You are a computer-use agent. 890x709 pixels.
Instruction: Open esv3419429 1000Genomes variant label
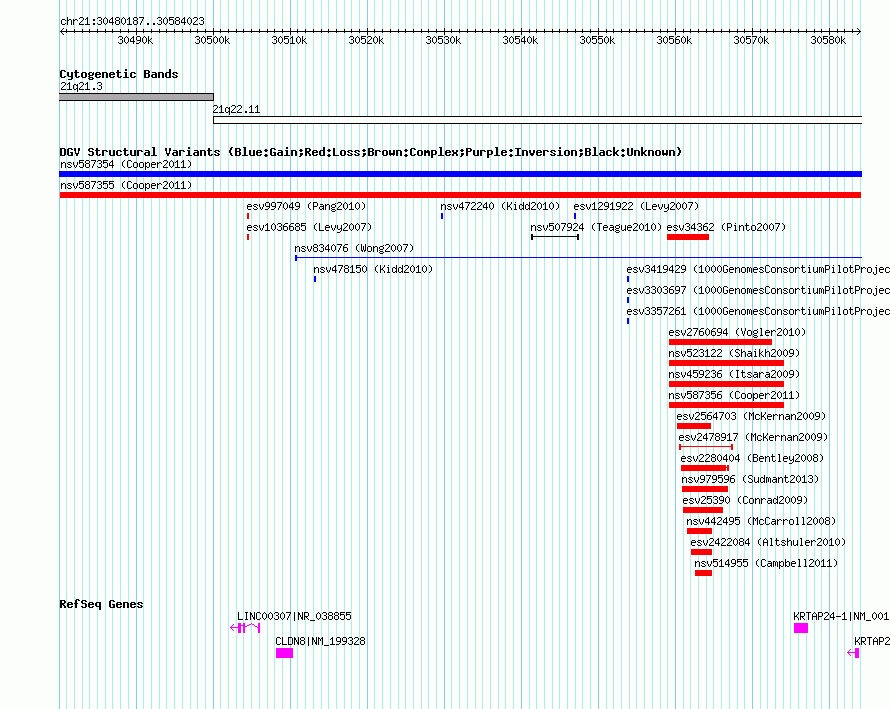(758, 269)
